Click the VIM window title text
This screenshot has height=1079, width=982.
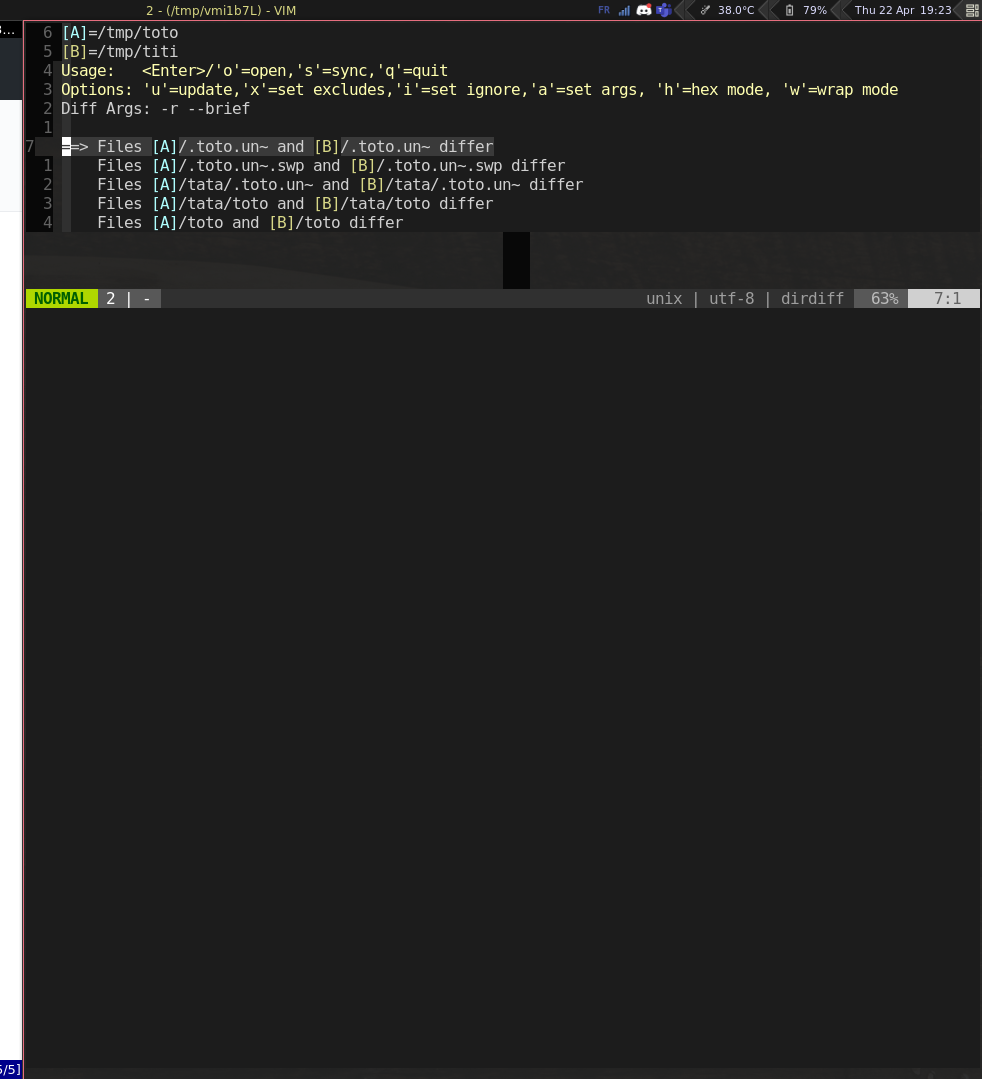click(x=221, y=10)
